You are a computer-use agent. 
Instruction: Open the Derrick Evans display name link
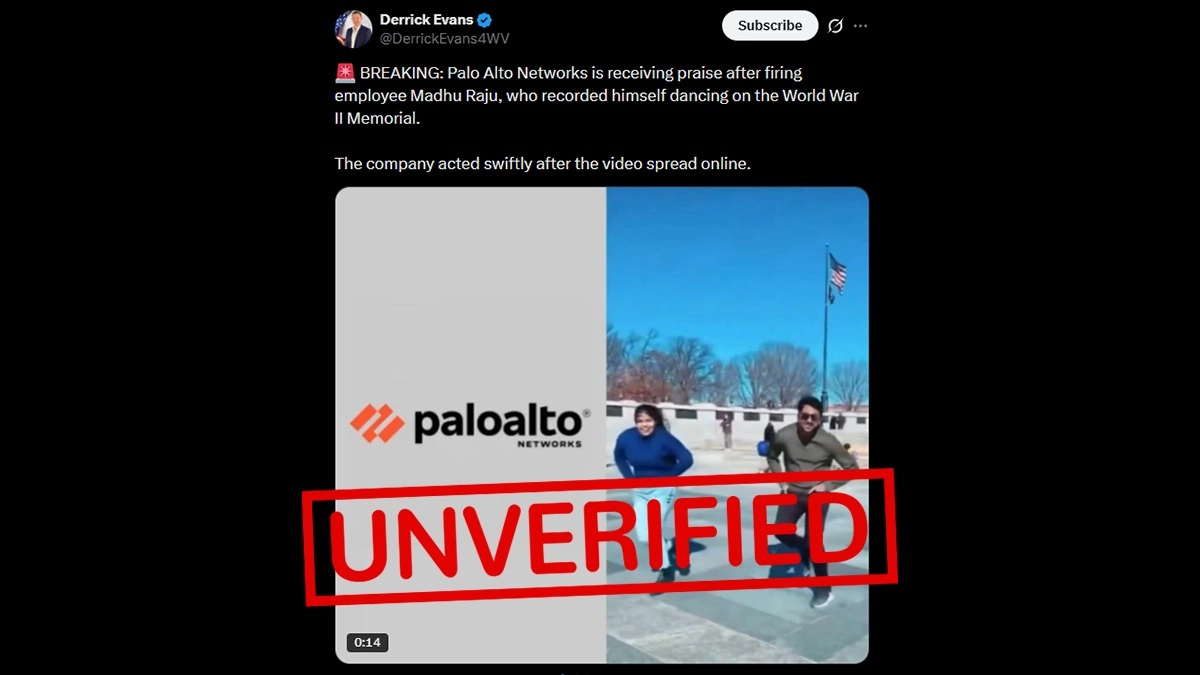pyautogui.click(x=426, y=20)
